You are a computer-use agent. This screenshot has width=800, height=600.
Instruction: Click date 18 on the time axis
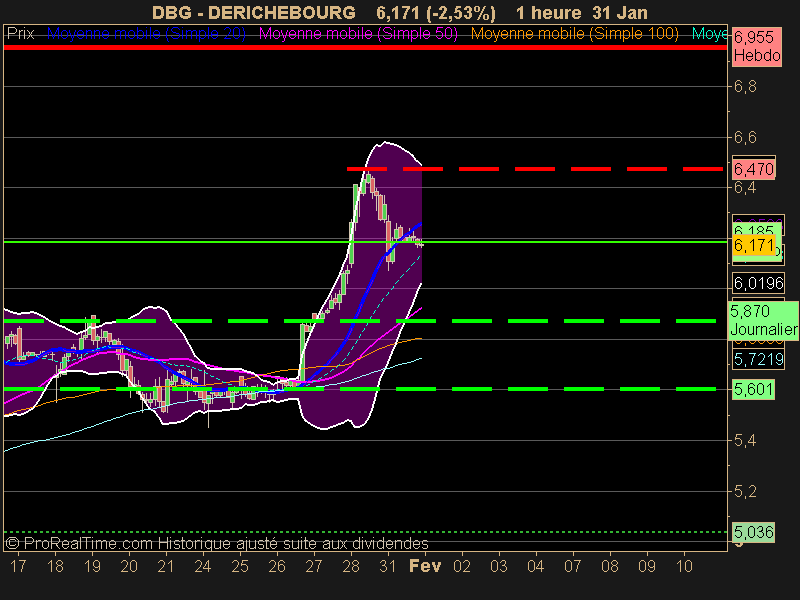pos(55,566)
